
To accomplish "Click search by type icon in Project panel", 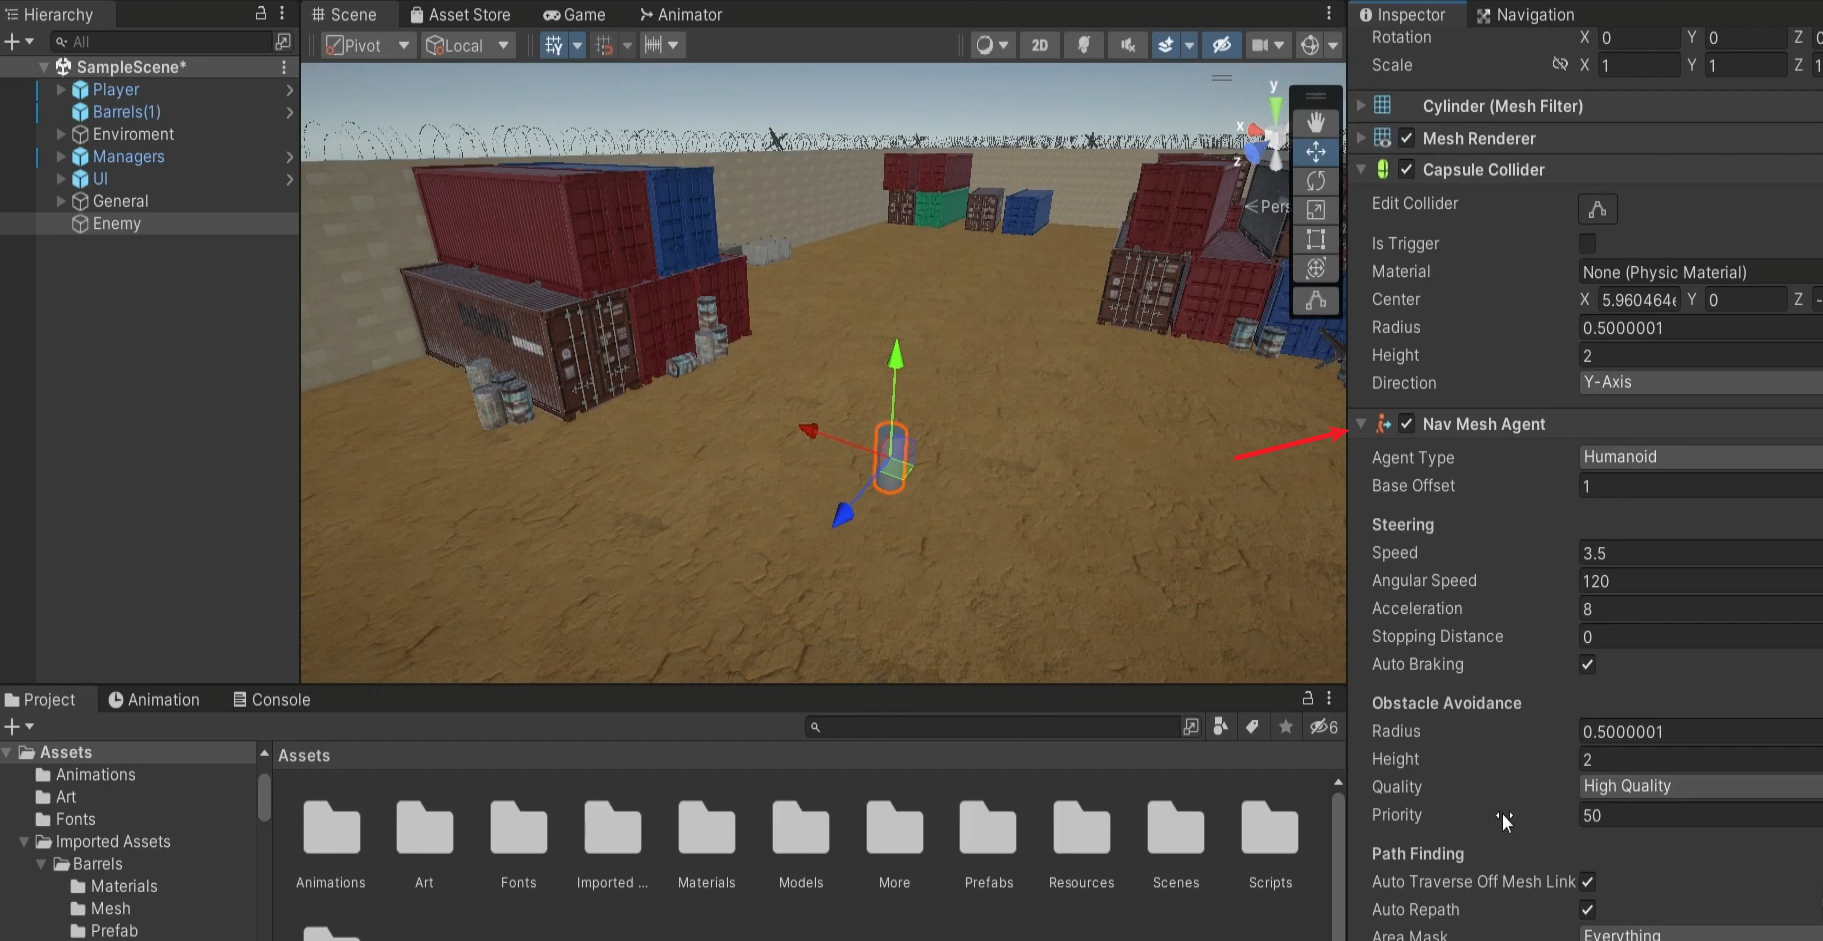I will [x=1220, y=727].
